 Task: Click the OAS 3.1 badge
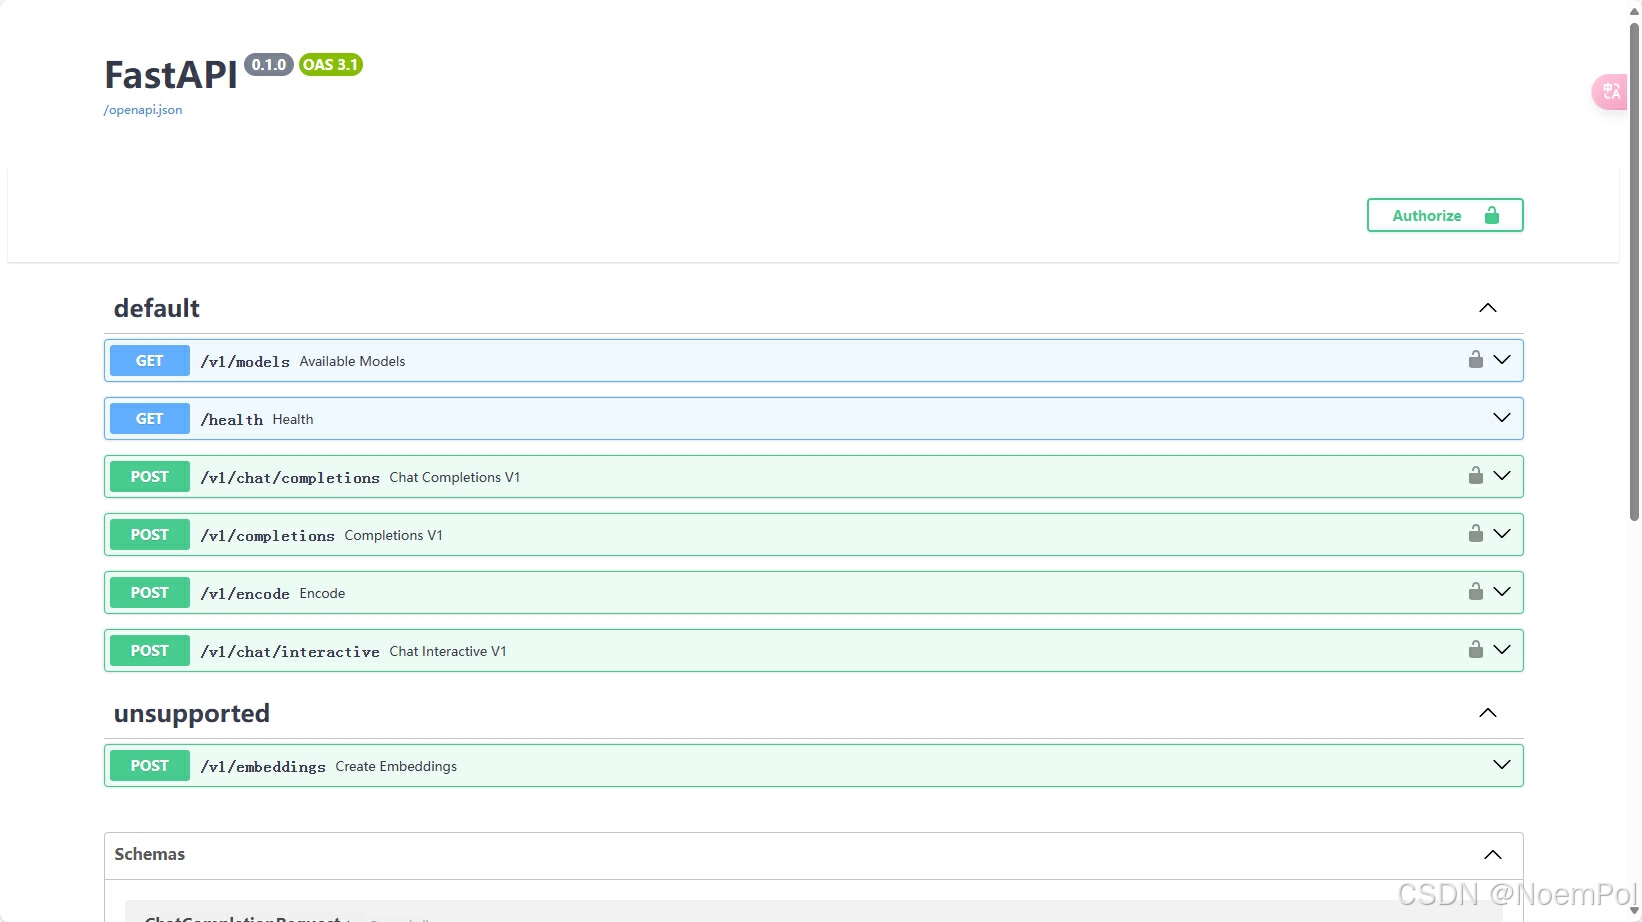click(331, 65)
